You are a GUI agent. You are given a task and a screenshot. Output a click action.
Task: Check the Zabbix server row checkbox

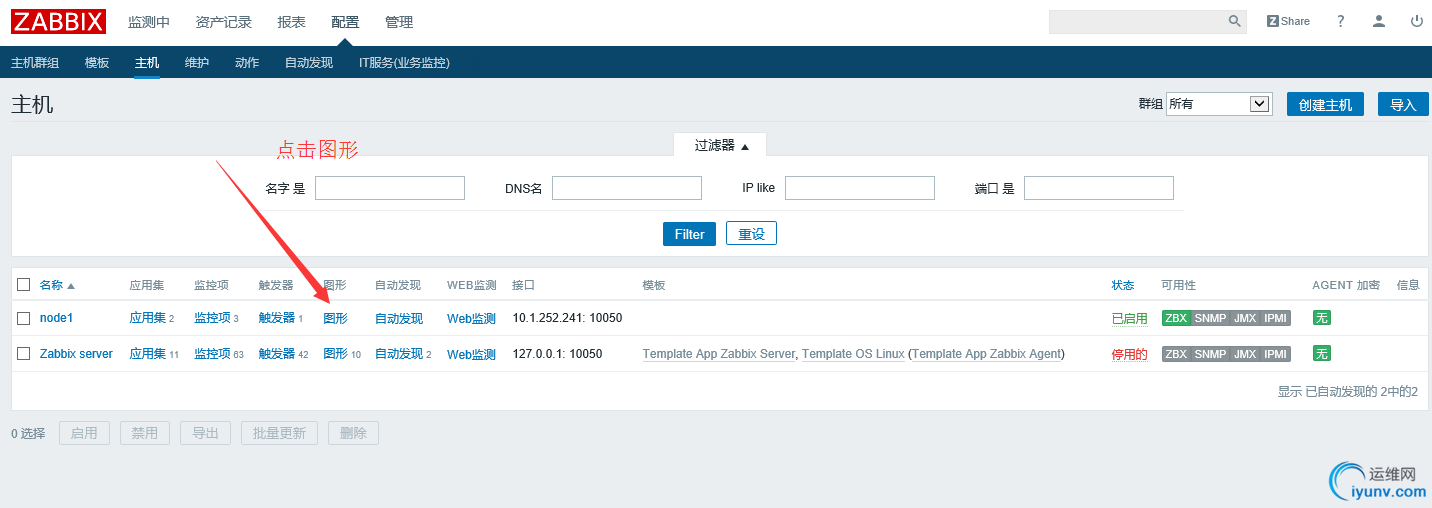[x=23, y=354]
